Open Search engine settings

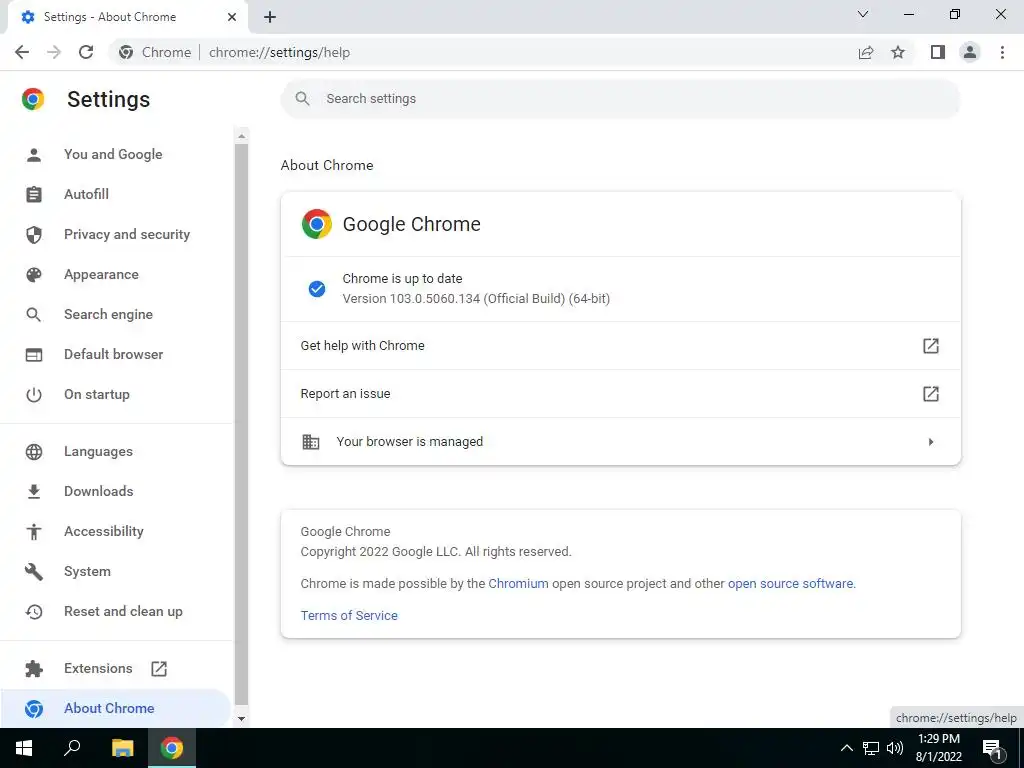tap(108, 314)
